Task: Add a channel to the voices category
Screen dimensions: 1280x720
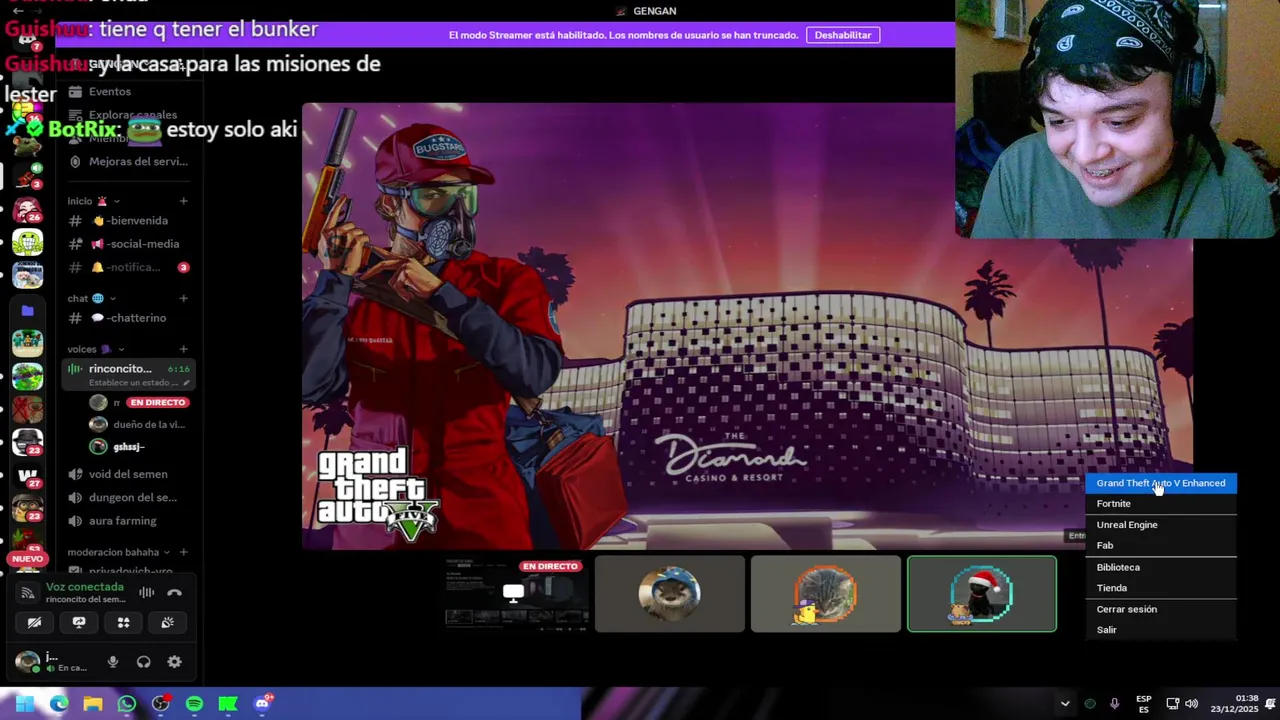Action: 183,349
